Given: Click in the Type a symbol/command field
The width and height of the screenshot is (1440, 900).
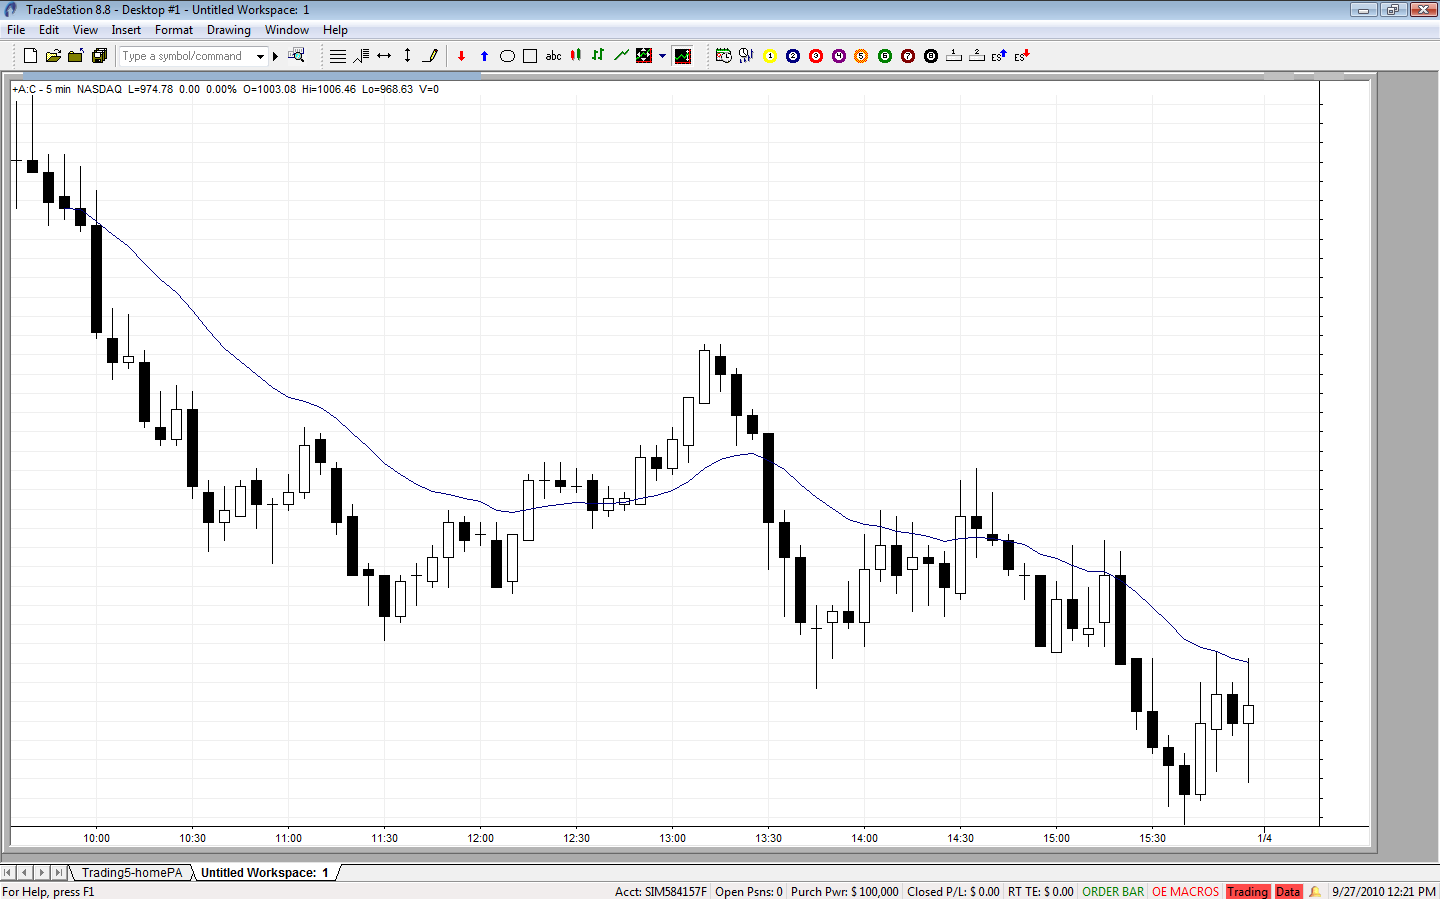Looking at the screenshot, I should click(187, 56).
